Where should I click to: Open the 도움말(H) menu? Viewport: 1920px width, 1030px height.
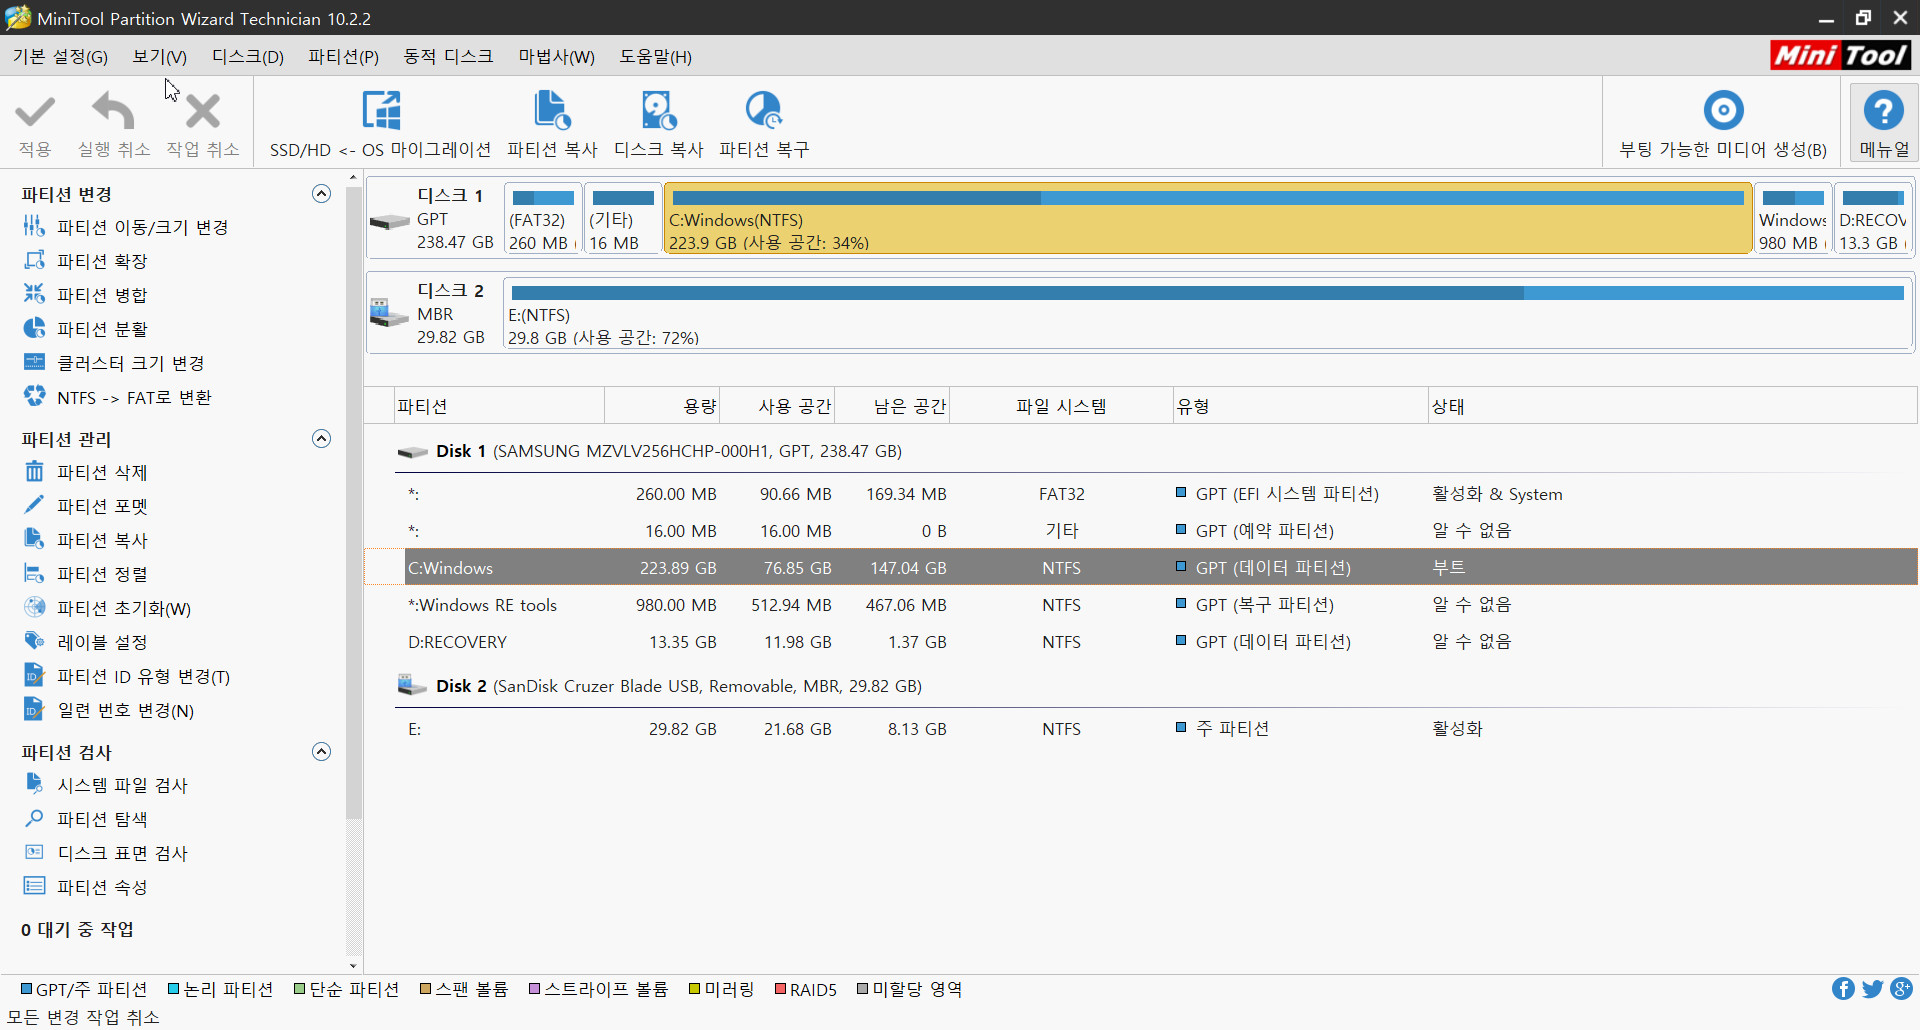coord(655,56)
